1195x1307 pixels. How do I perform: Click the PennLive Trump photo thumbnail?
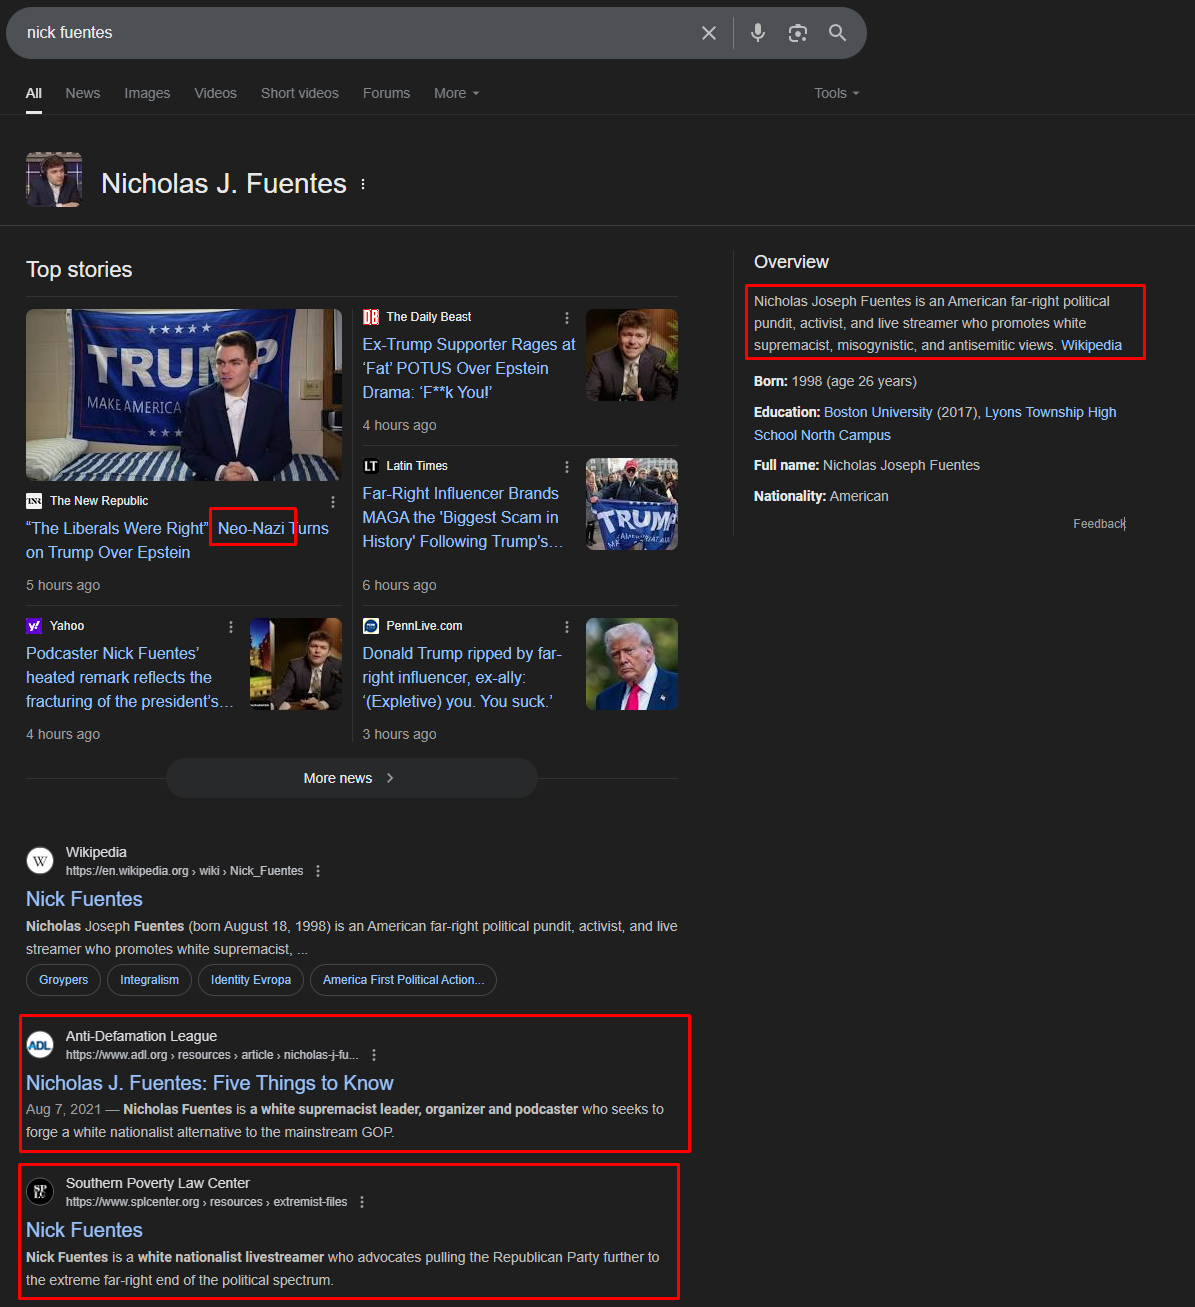tap(632, 664)
